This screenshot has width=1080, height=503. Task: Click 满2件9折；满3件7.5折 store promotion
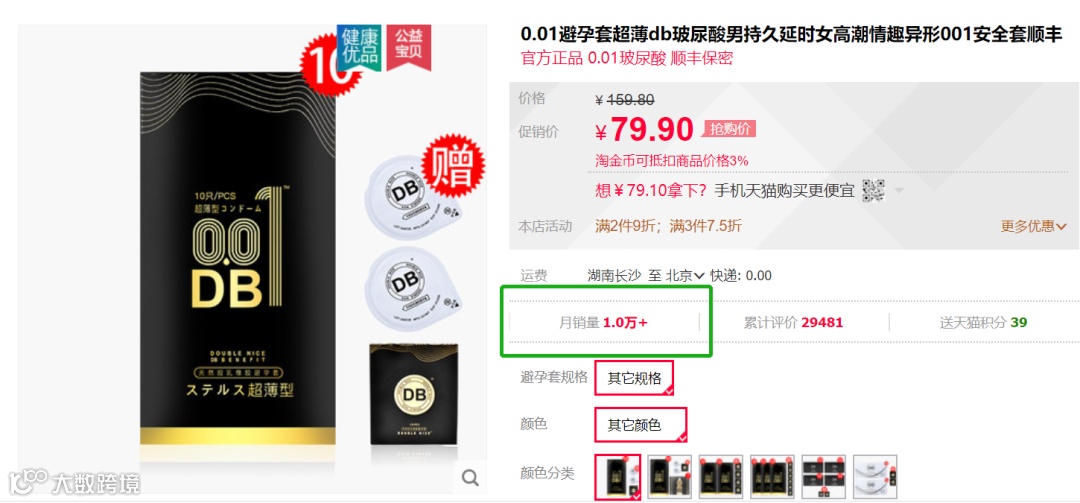(668, 226)
